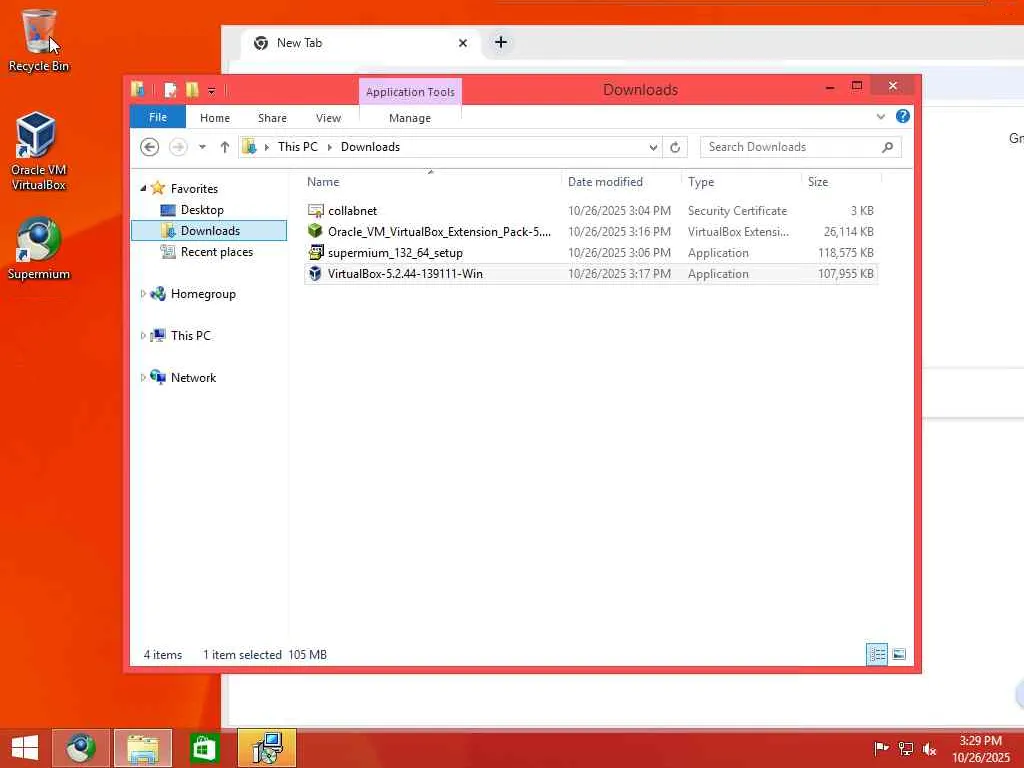Screen dimensions: 1024x768
Task: Select Homegroup in the navigation pane
Action: click(203, 294)
